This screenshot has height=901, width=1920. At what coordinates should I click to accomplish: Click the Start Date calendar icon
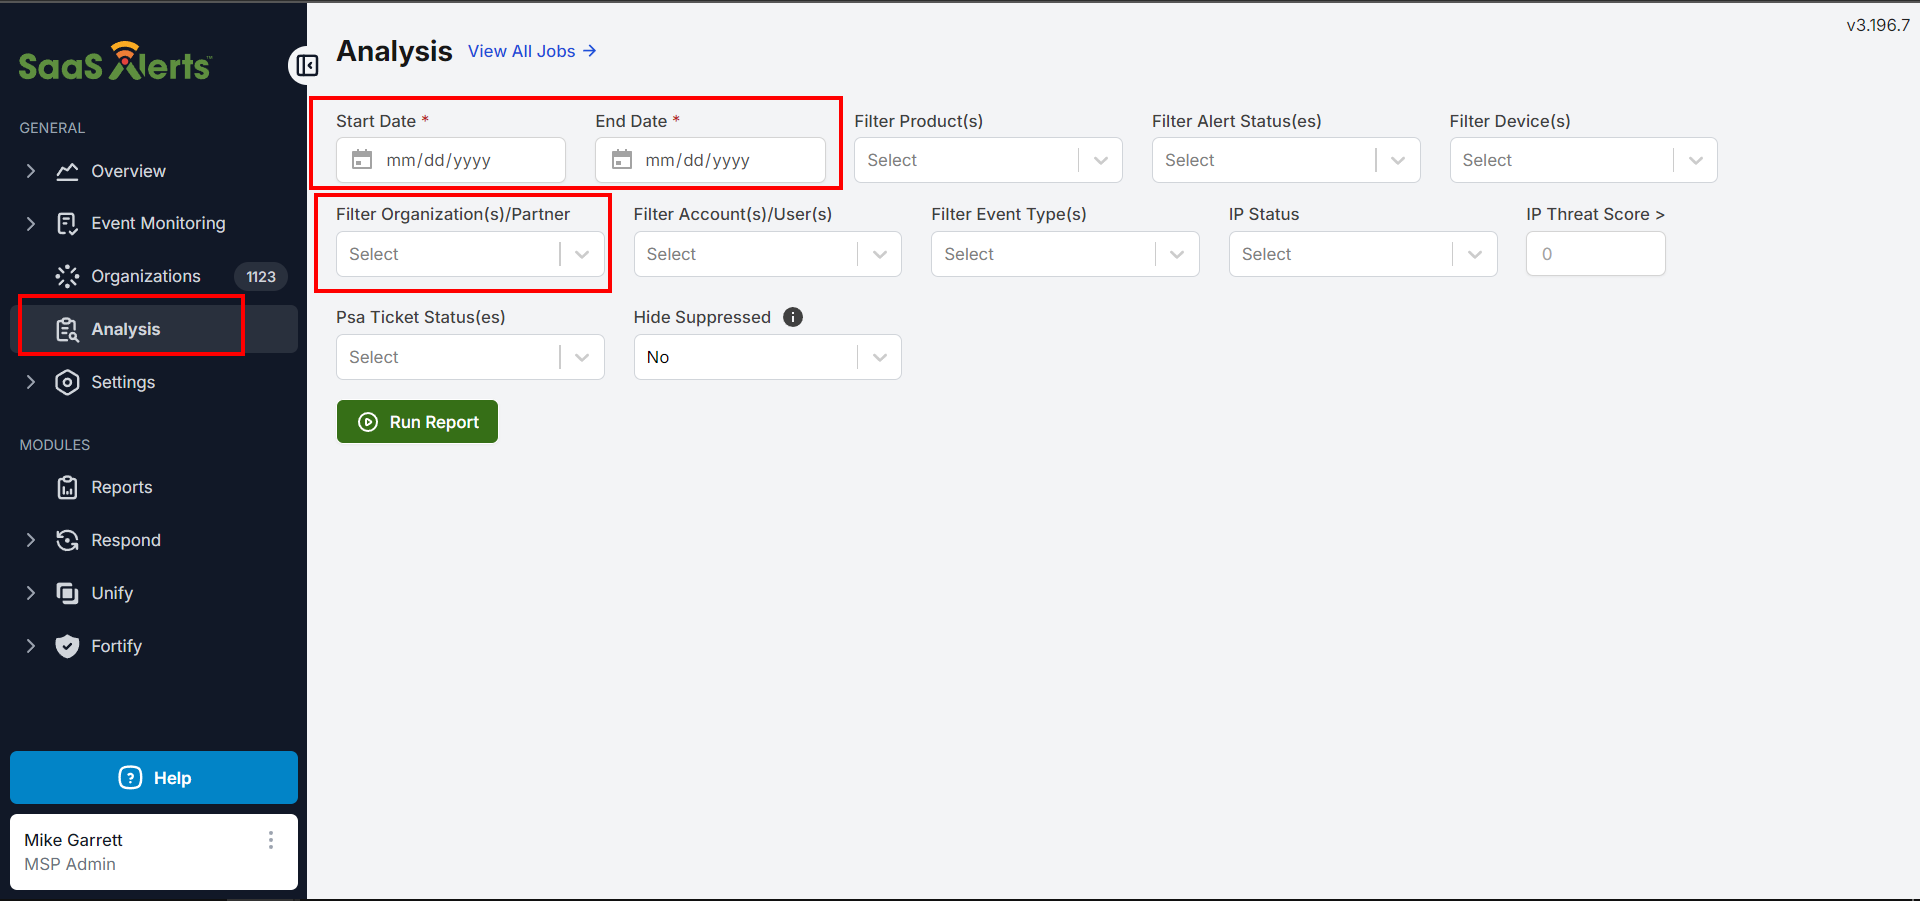click(362, 160)
